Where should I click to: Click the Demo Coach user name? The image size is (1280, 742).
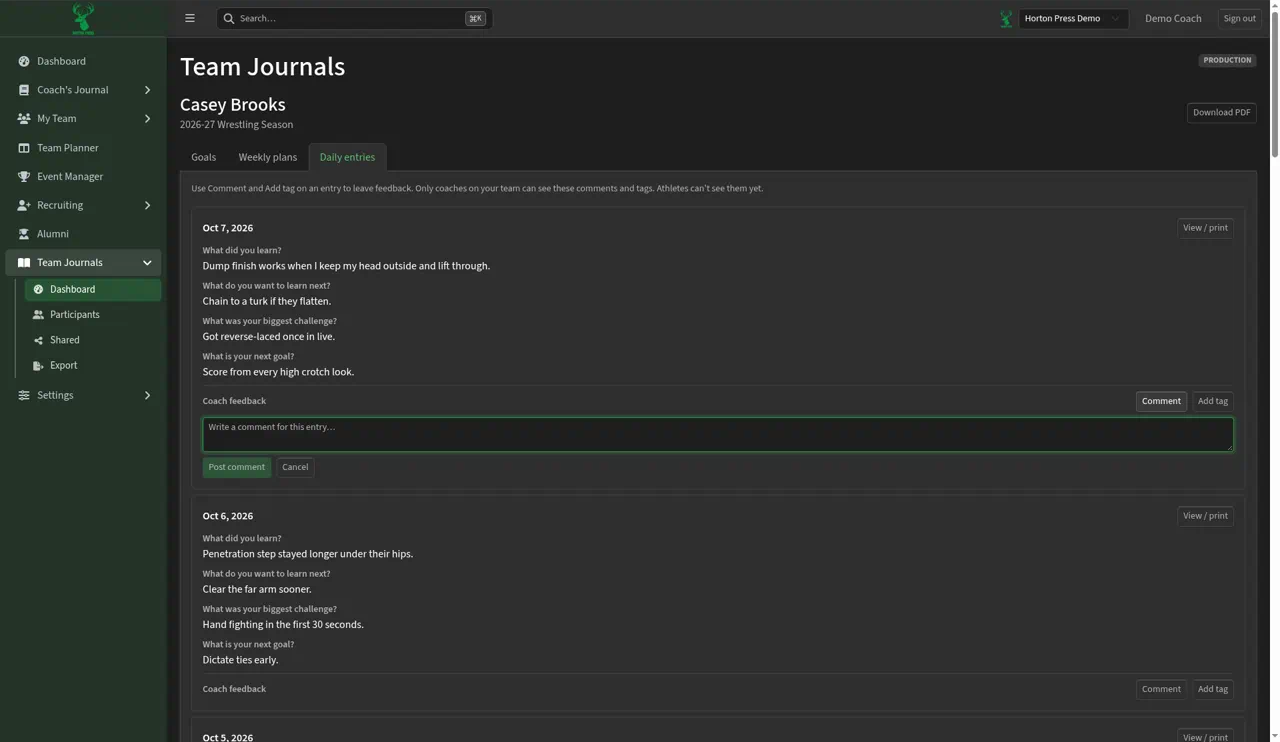point(1173,18)
